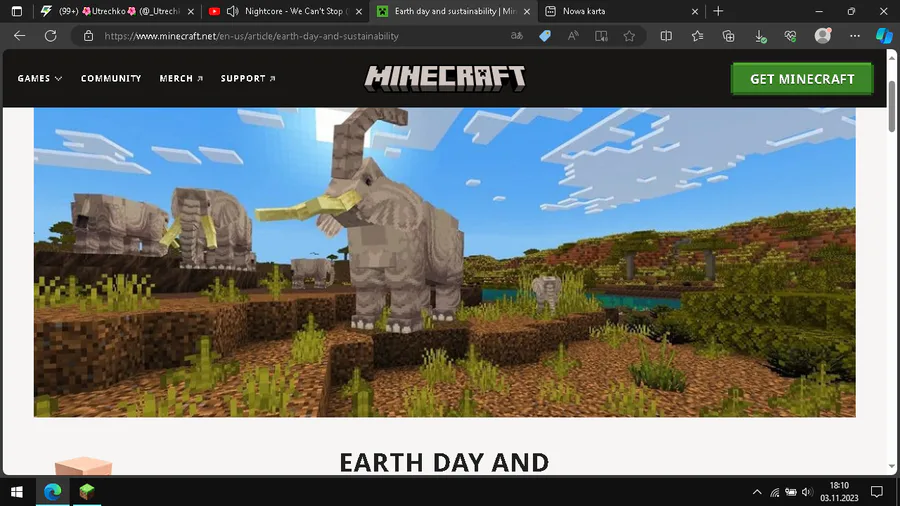Mute the Nightcore tab speaker icon
Image resolution: width=900 pixels, height=506 pixels.
point(232,11)
